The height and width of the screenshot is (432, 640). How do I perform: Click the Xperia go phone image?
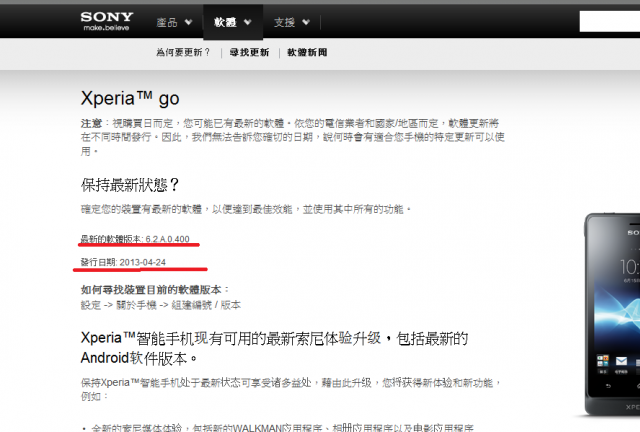612,314
